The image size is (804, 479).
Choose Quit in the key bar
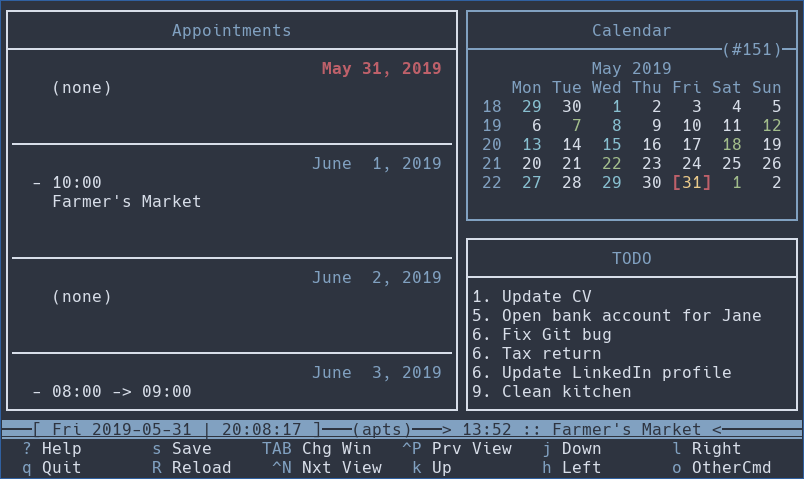[52, 468]
